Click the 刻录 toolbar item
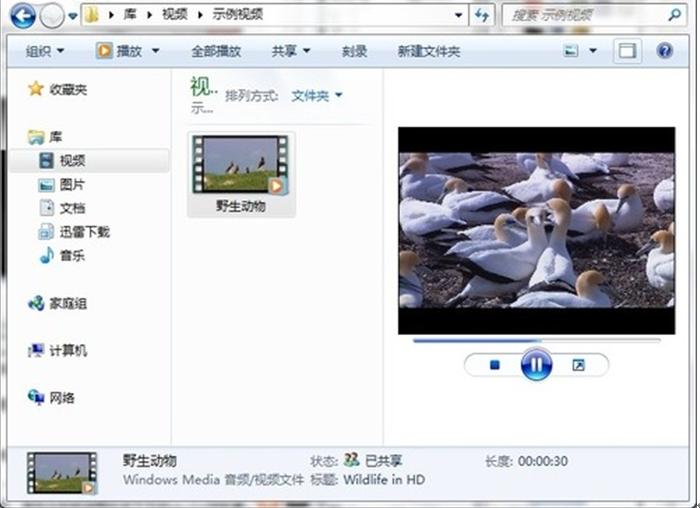 pyautogui.click(x=354, y=51)
